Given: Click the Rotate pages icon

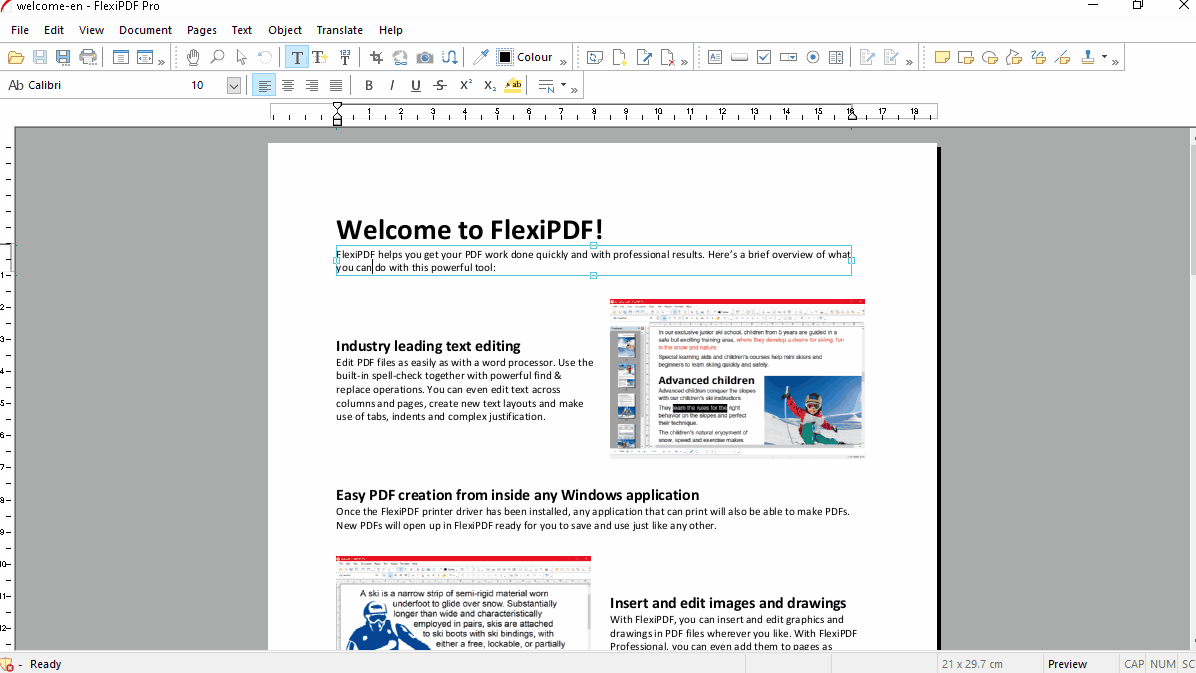Looking at the screenshot, I should tap(595, 57).
